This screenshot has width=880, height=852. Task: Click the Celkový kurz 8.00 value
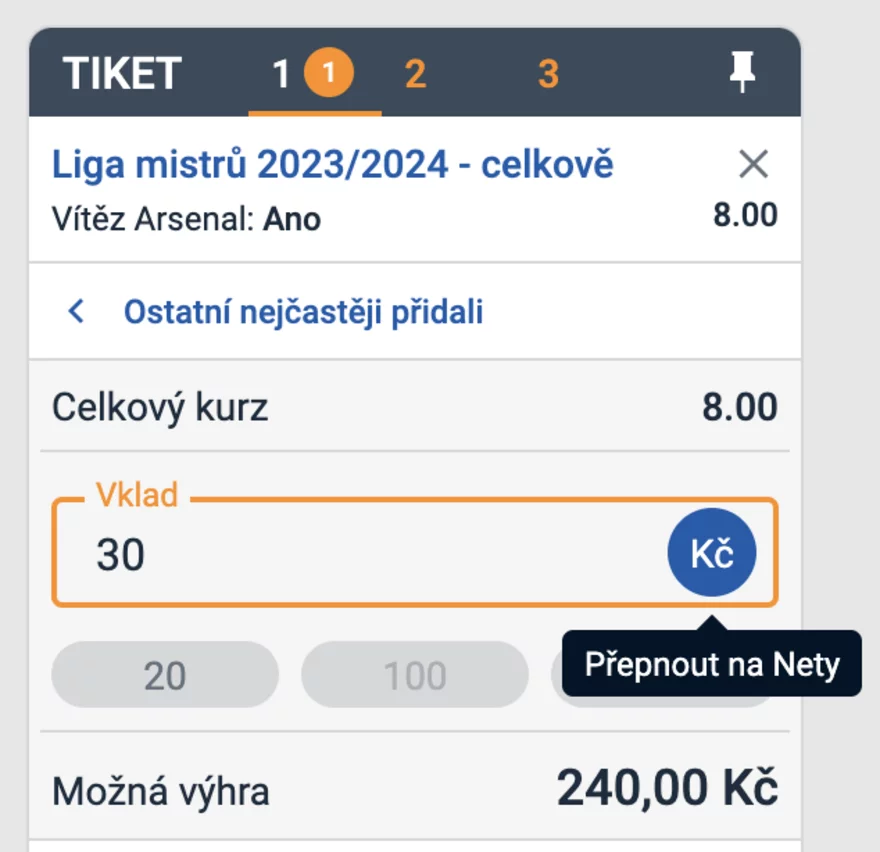740,407
